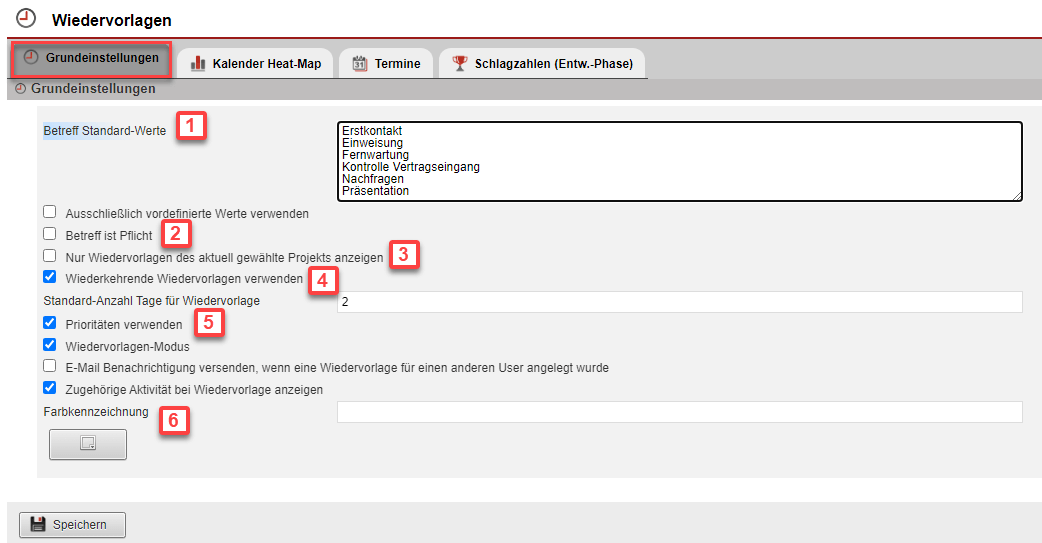This screenshot has width=1042, height=543.
Task: Open the color picker button below Farbkennzeichnung
Action: pyautogui.click(x=88, y=444)
